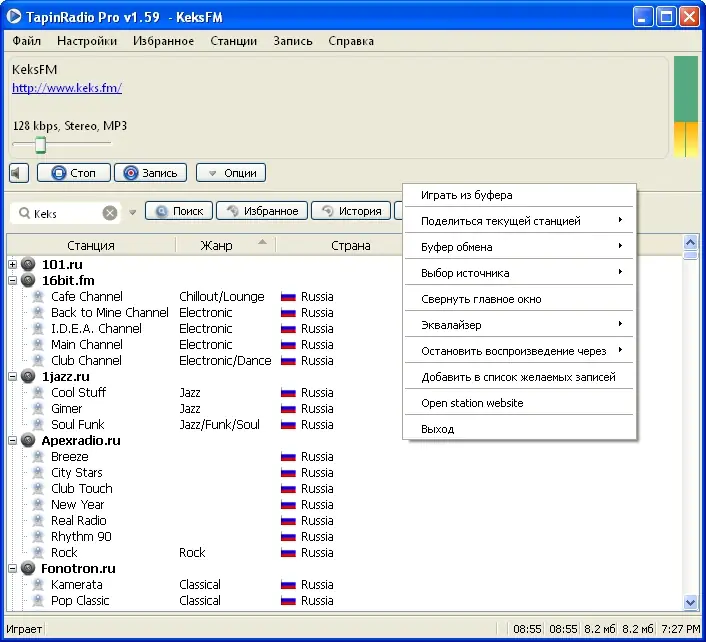The height and width of the screenshot is (642, 706).
Task: Start recording with the Запись button
Action: tap(150, 173)
